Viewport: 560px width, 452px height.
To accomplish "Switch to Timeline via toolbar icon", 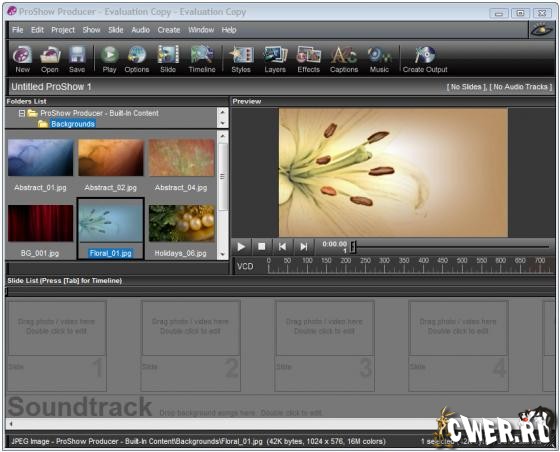I will pos(202,59).
